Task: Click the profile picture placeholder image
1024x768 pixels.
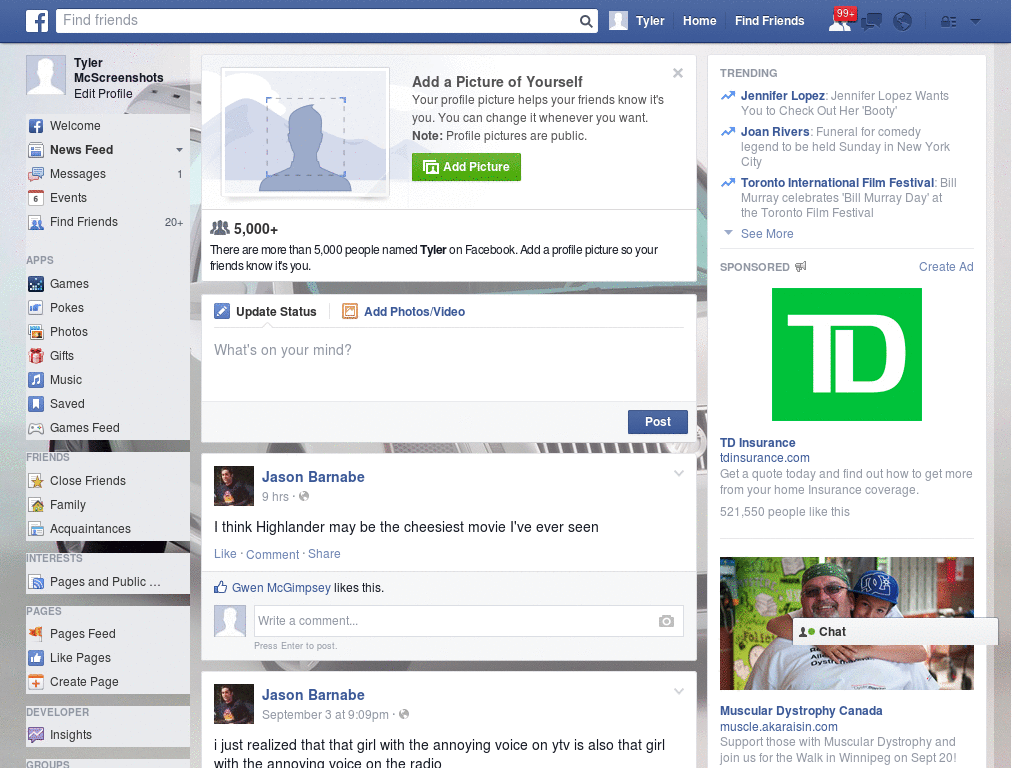Action: [306, 133]
